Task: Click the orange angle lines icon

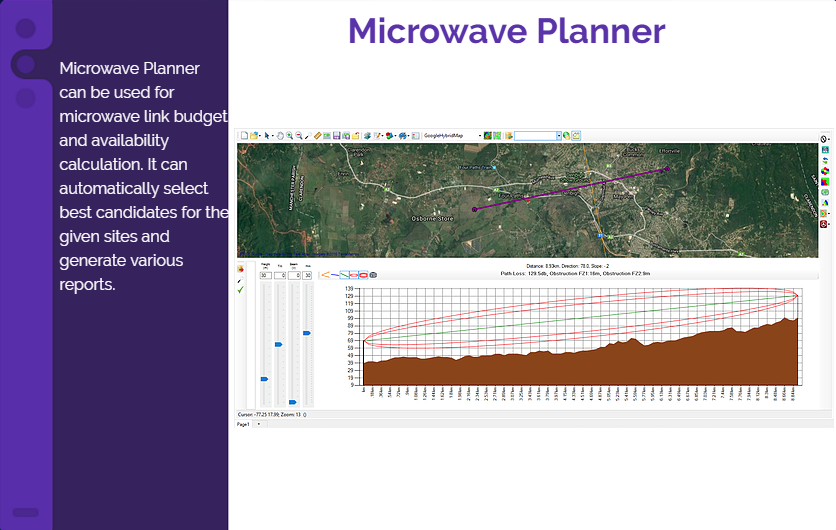Action: 325,275
